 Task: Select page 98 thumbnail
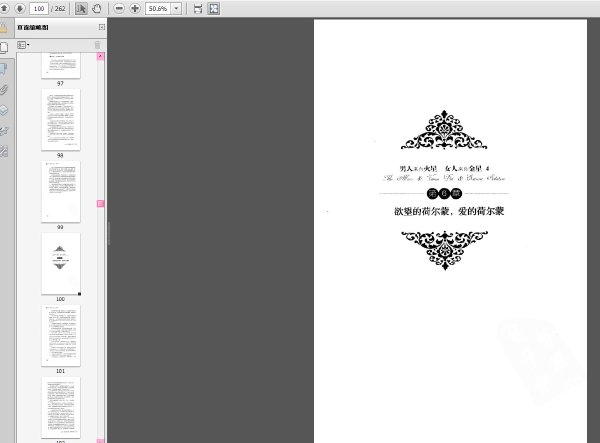coord(61,120)
